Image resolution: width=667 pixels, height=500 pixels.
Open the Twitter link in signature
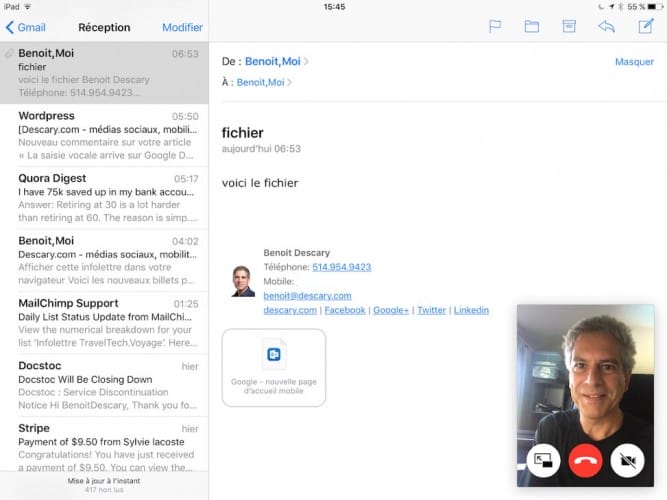coord(431,310)
